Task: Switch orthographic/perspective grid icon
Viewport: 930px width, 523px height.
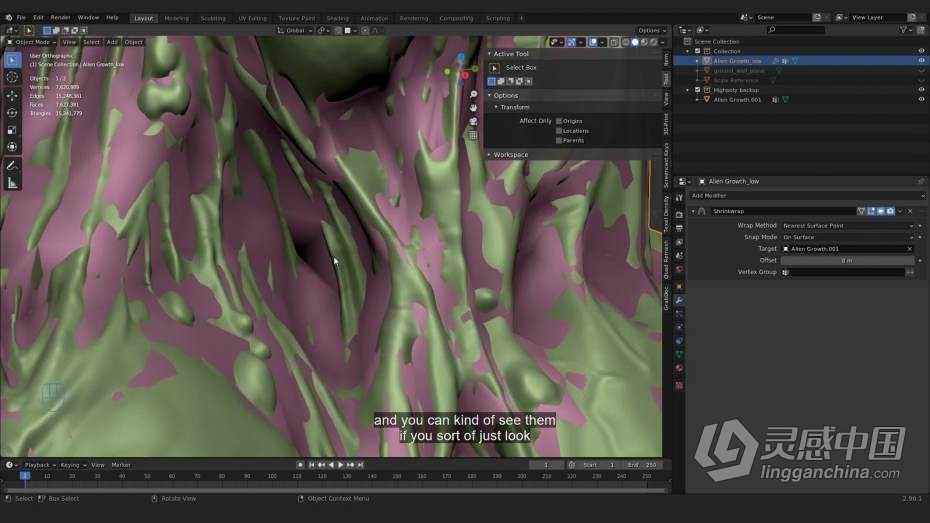Action: click(x=473, y=135)
